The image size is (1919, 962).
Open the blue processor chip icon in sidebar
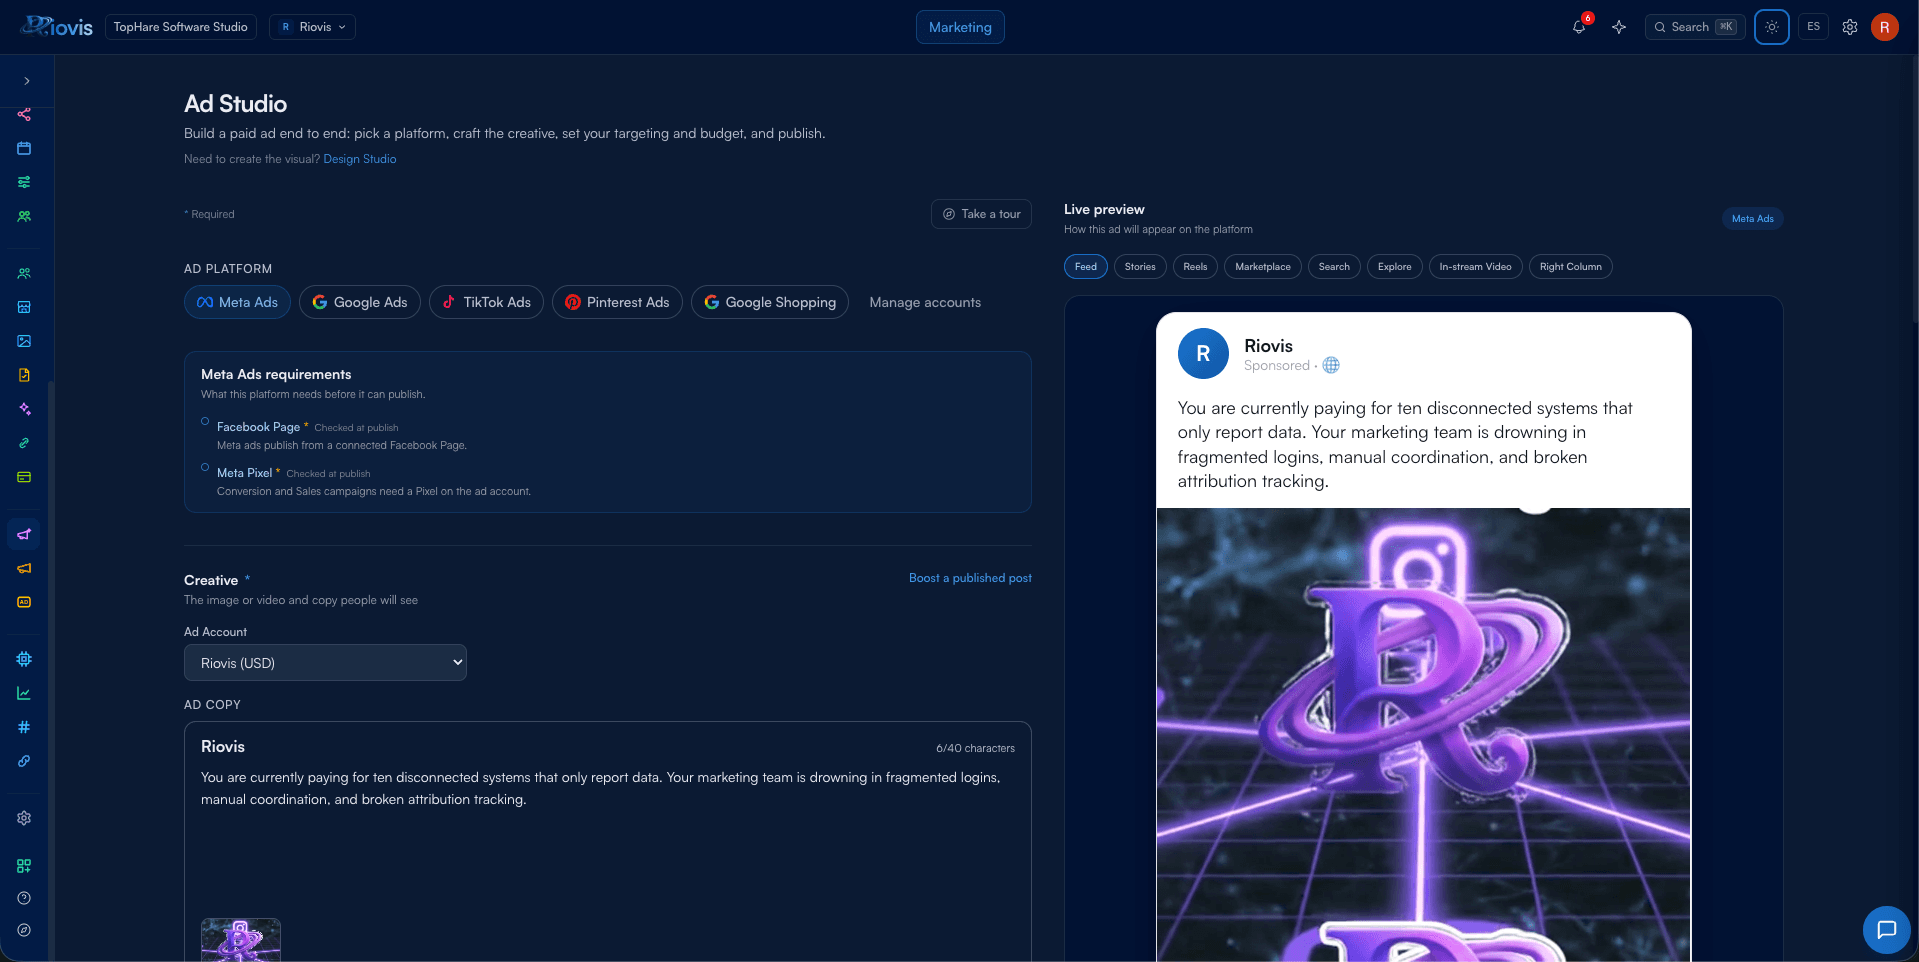(x=24, y=659)
